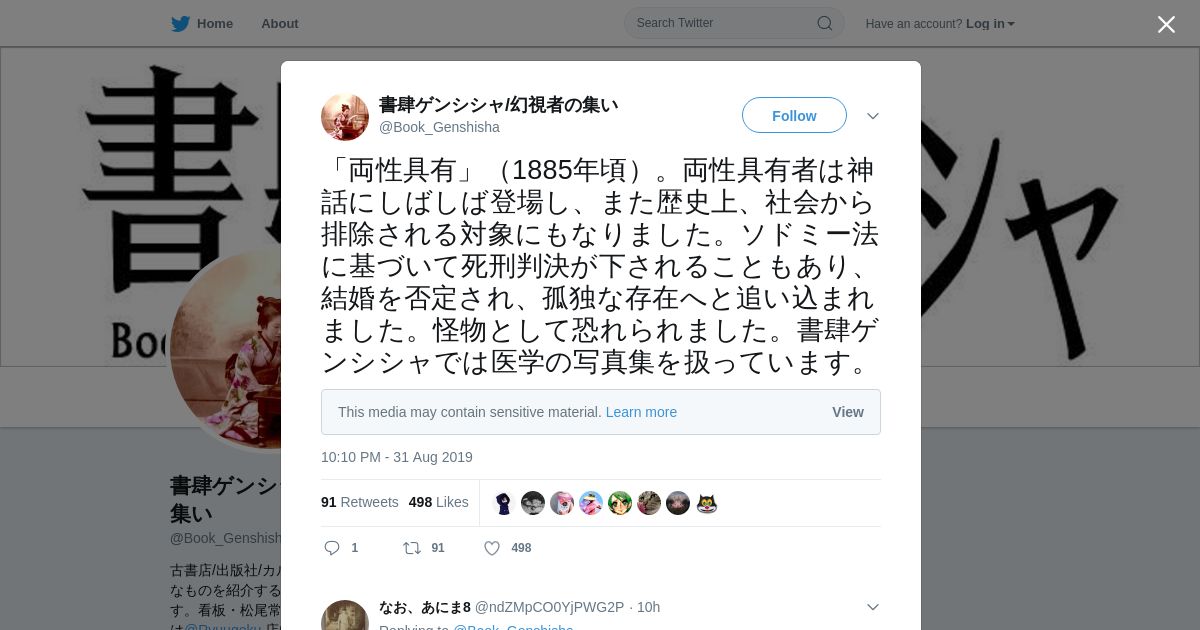1200x630 pixels.
Task: Click the Twitter bird Home icon
Action: pyautogui.click(x=180, y=24)
